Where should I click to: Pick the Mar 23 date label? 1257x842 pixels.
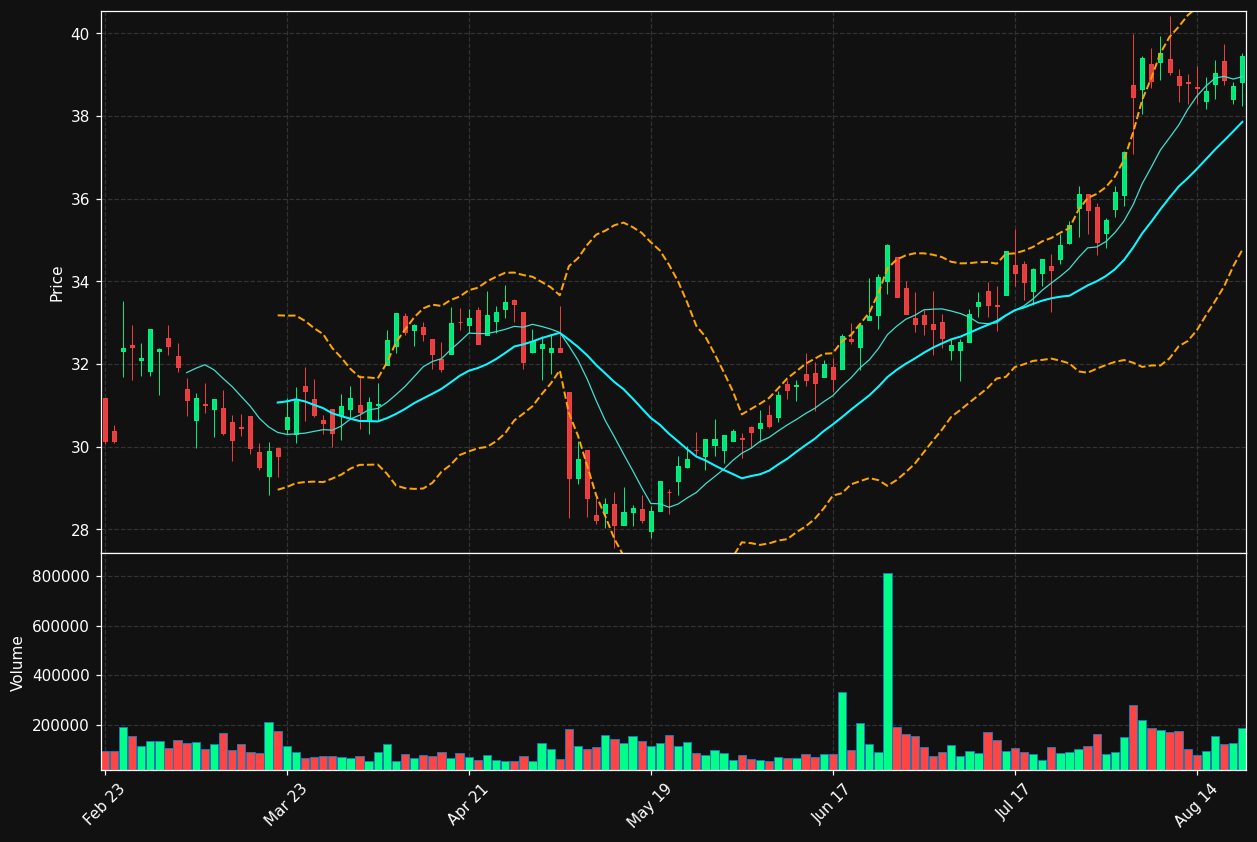coord(286,803)
